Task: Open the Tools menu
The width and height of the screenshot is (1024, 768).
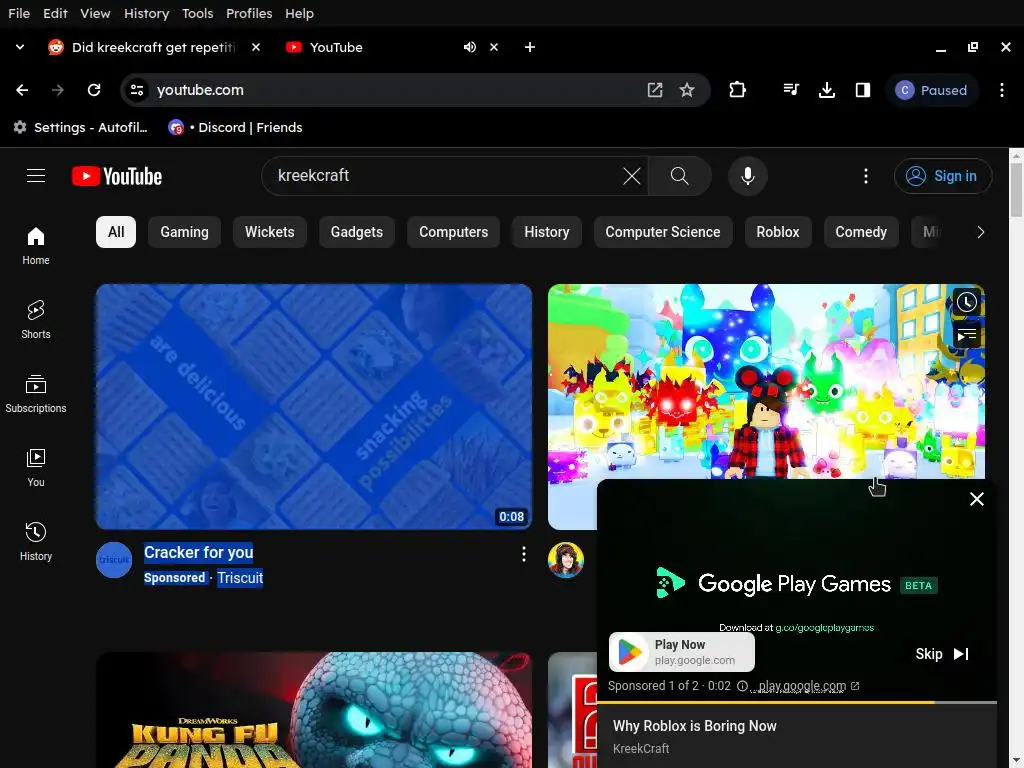Action: [x=197, y=13]
